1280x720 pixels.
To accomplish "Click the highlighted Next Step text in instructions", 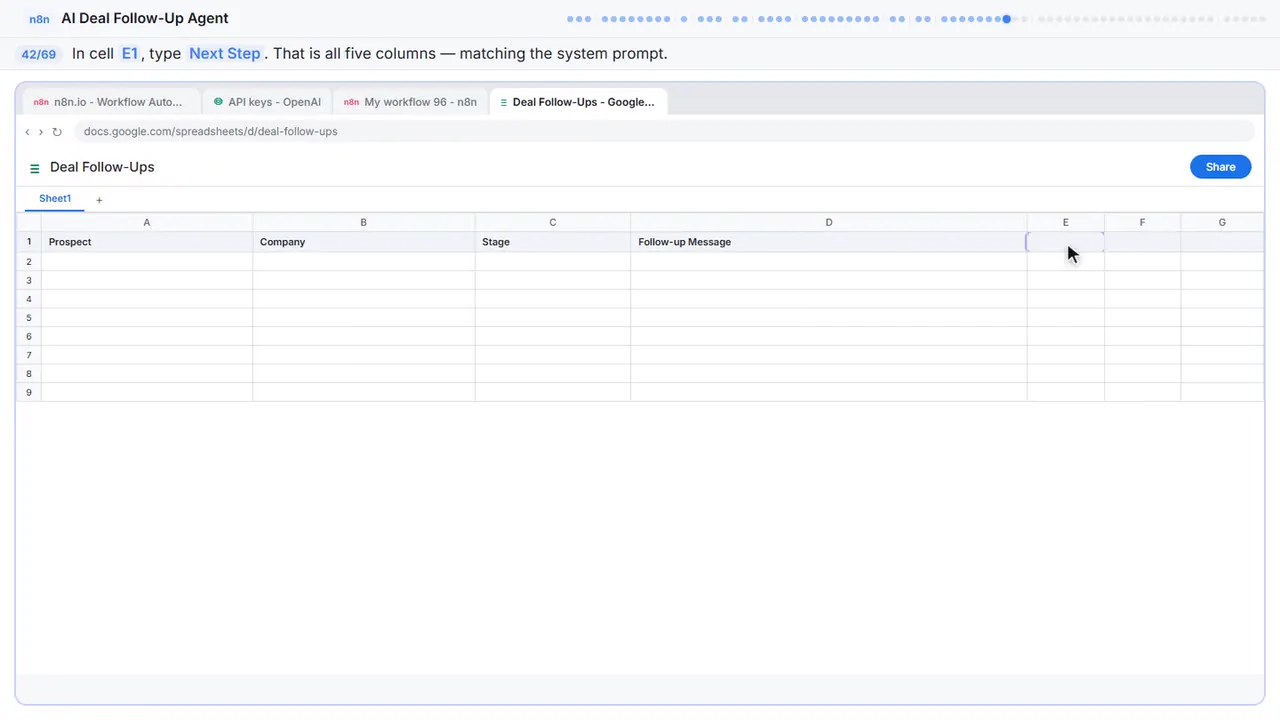I will (x=225, y=54).
